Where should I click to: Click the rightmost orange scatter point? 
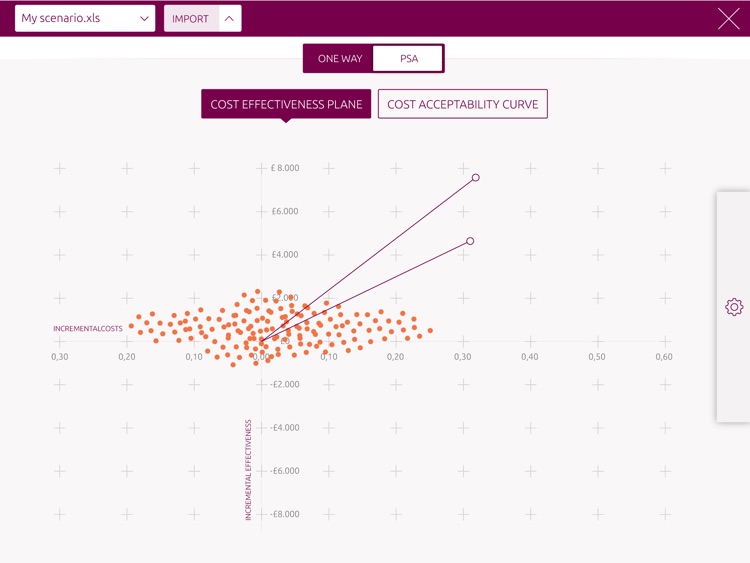point(430,331)
